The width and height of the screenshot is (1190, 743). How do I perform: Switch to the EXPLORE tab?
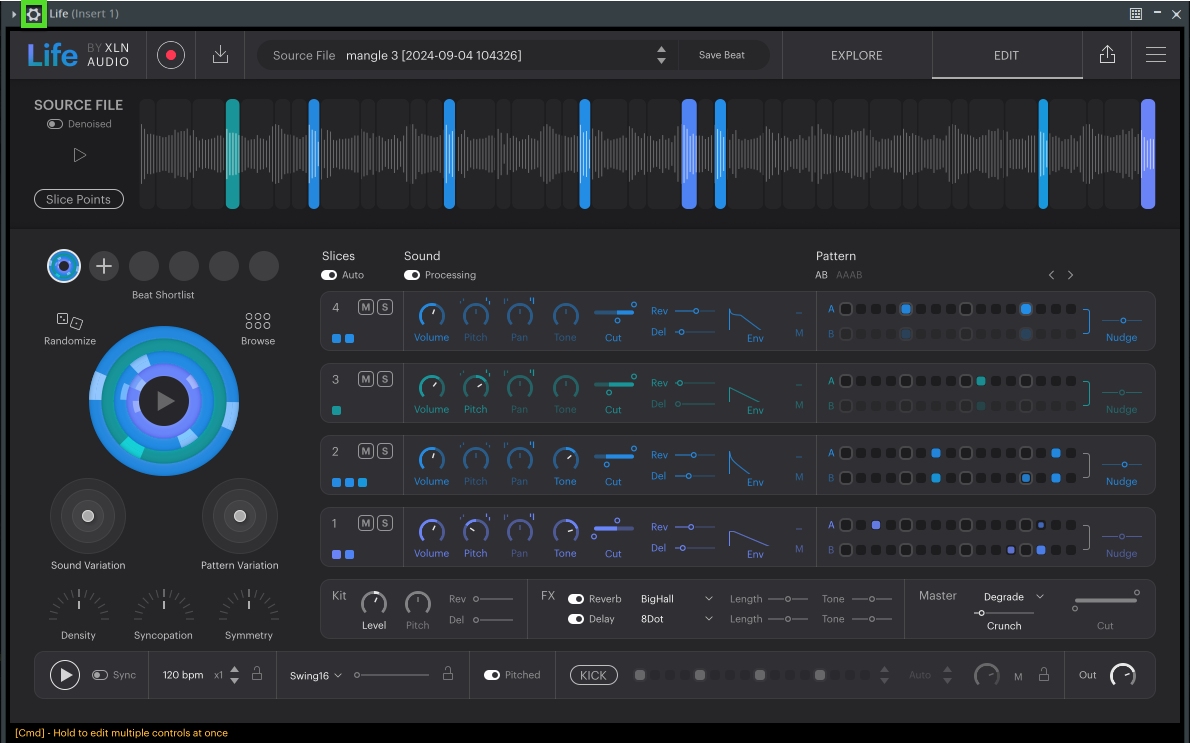(856, 56)
